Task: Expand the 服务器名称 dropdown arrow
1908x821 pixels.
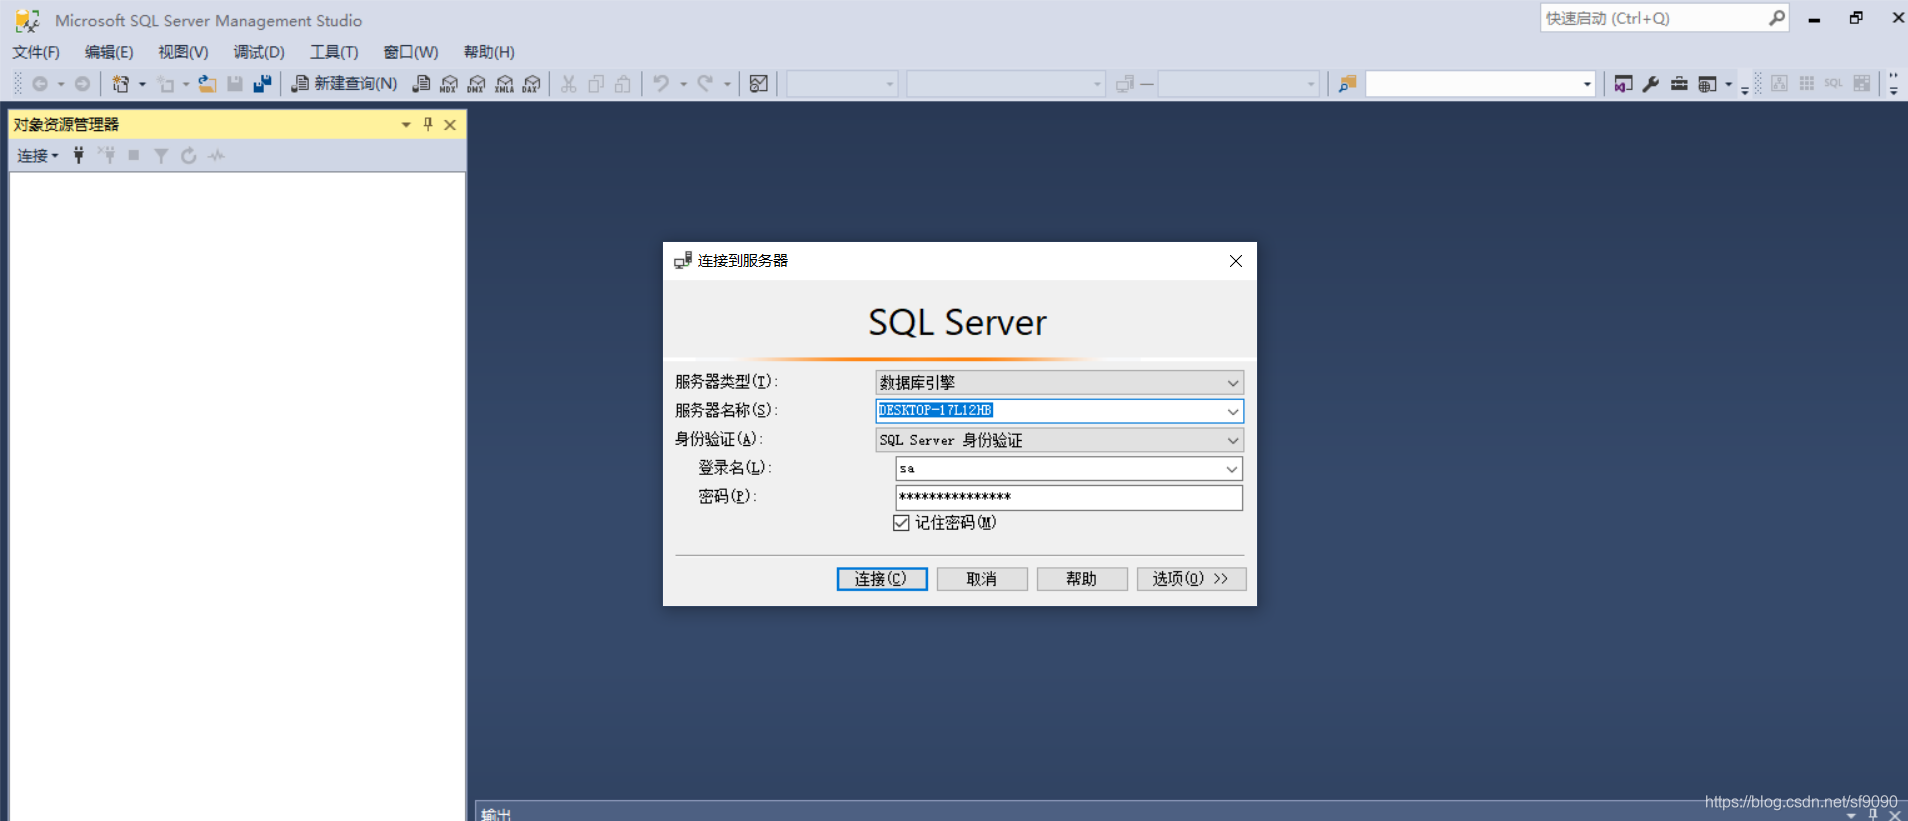Action: pyautogui.click(x=1233, y=411)
